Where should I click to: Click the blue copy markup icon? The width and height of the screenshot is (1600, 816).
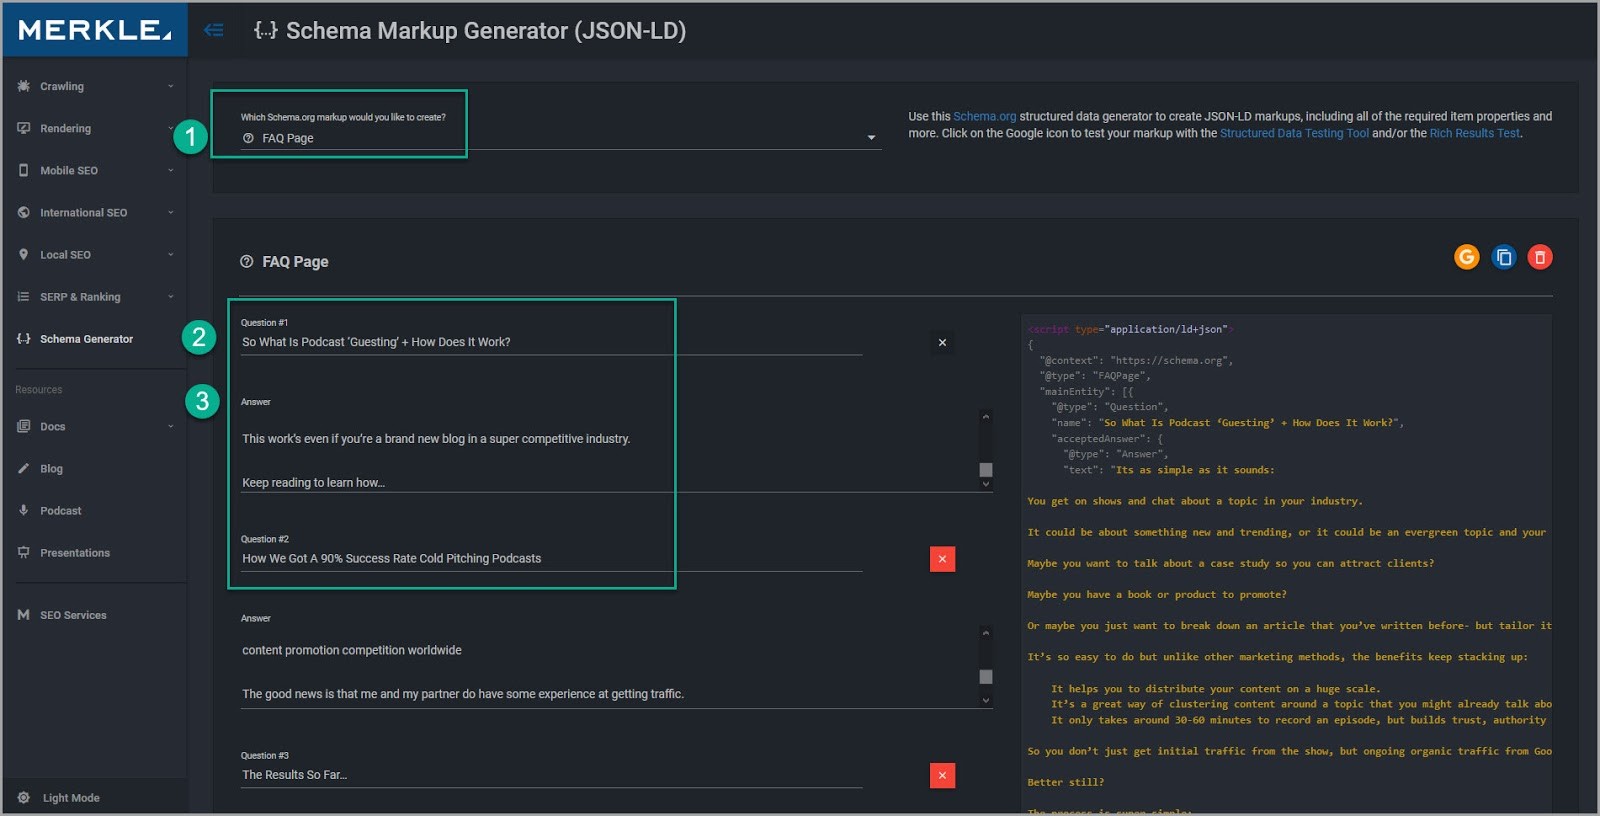coord(1503,257)
